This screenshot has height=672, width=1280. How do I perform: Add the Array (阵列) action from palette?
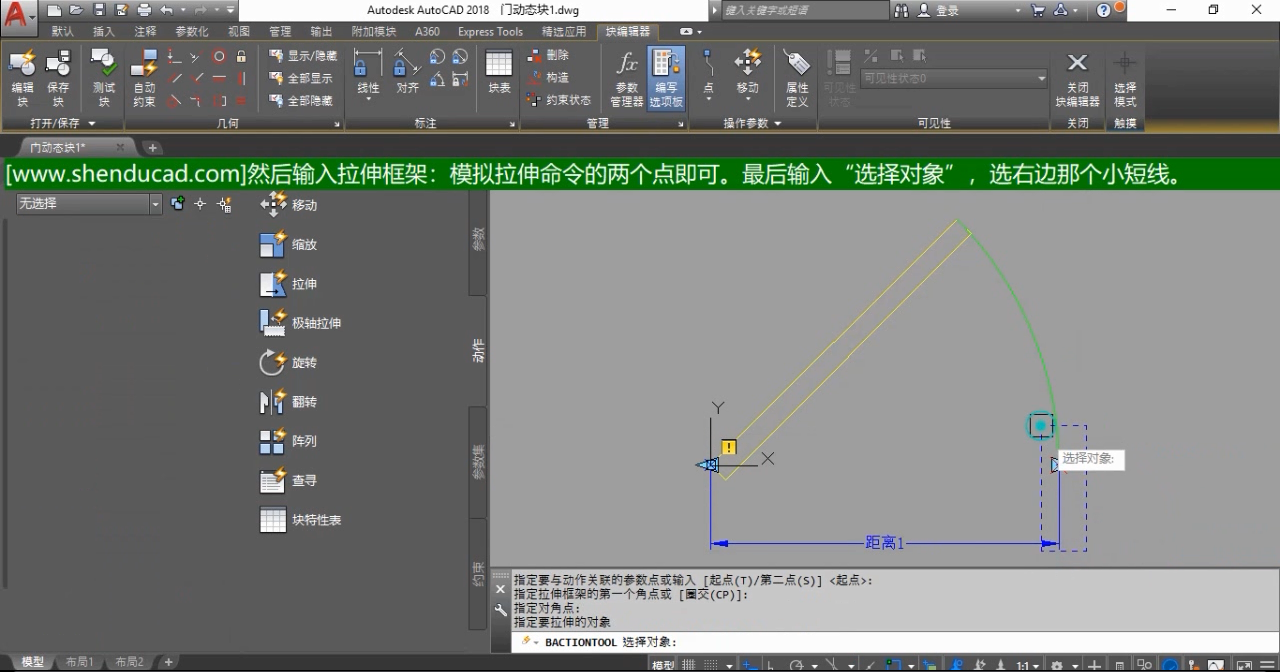[x=289, y=441]
